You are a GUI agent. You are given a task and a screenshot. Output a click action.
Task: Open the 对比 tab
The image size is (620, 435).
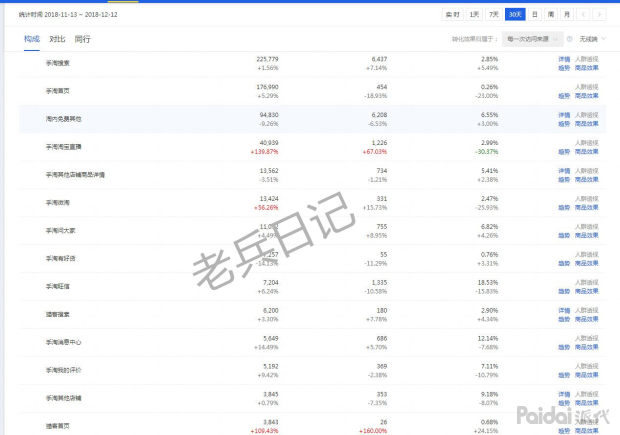tap(57, 39)
